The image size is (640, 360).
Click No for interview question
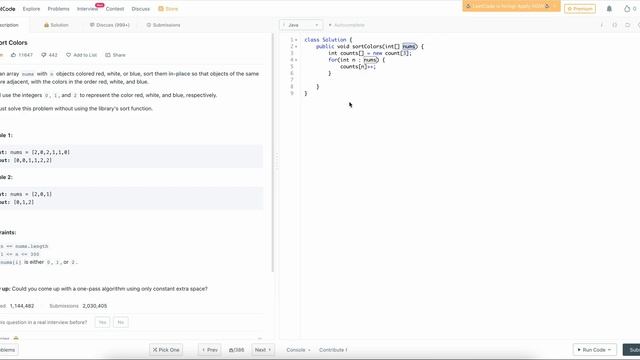point(121,322)
